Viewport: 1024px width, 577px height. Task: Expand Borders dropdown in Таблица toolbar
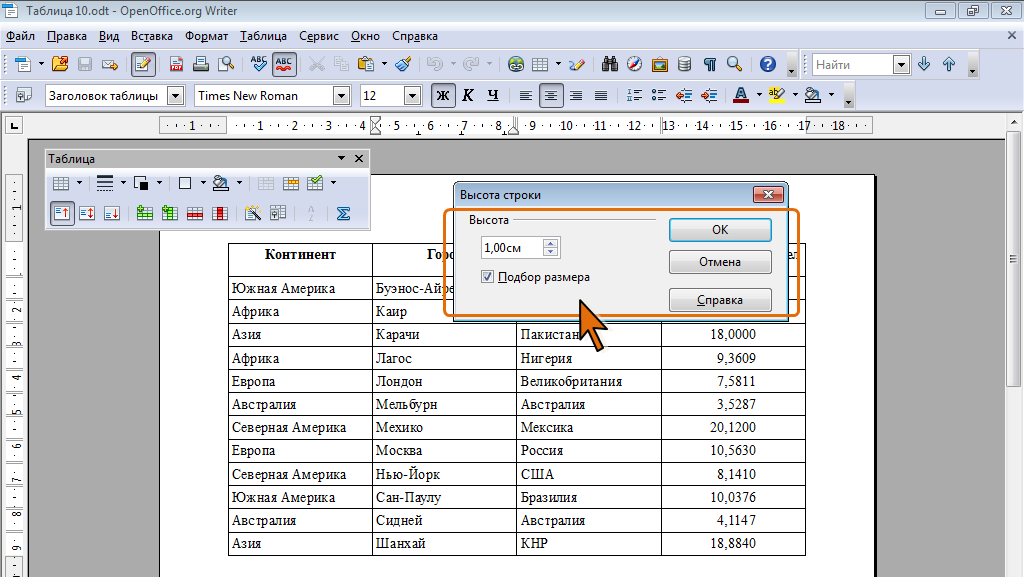[202, 183]
